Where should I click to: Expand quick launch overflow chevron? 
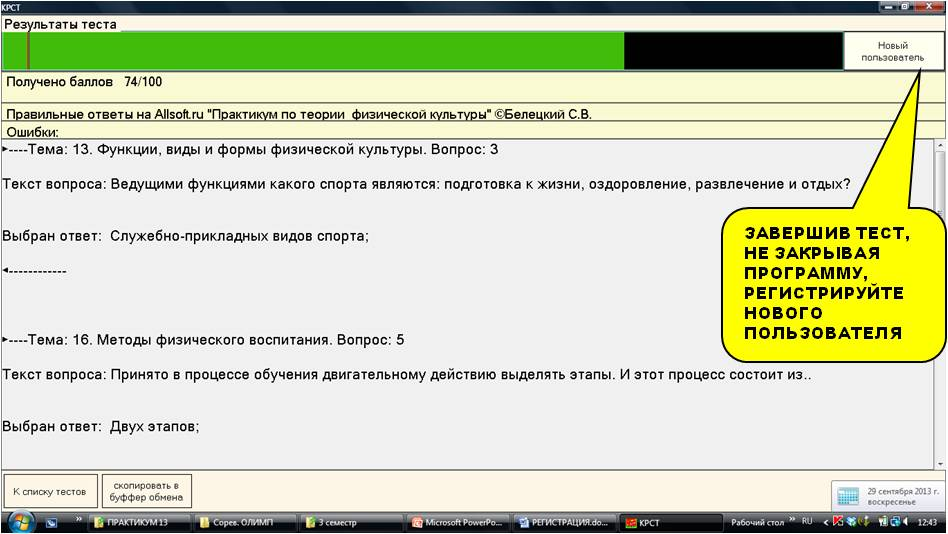[79, 519]
